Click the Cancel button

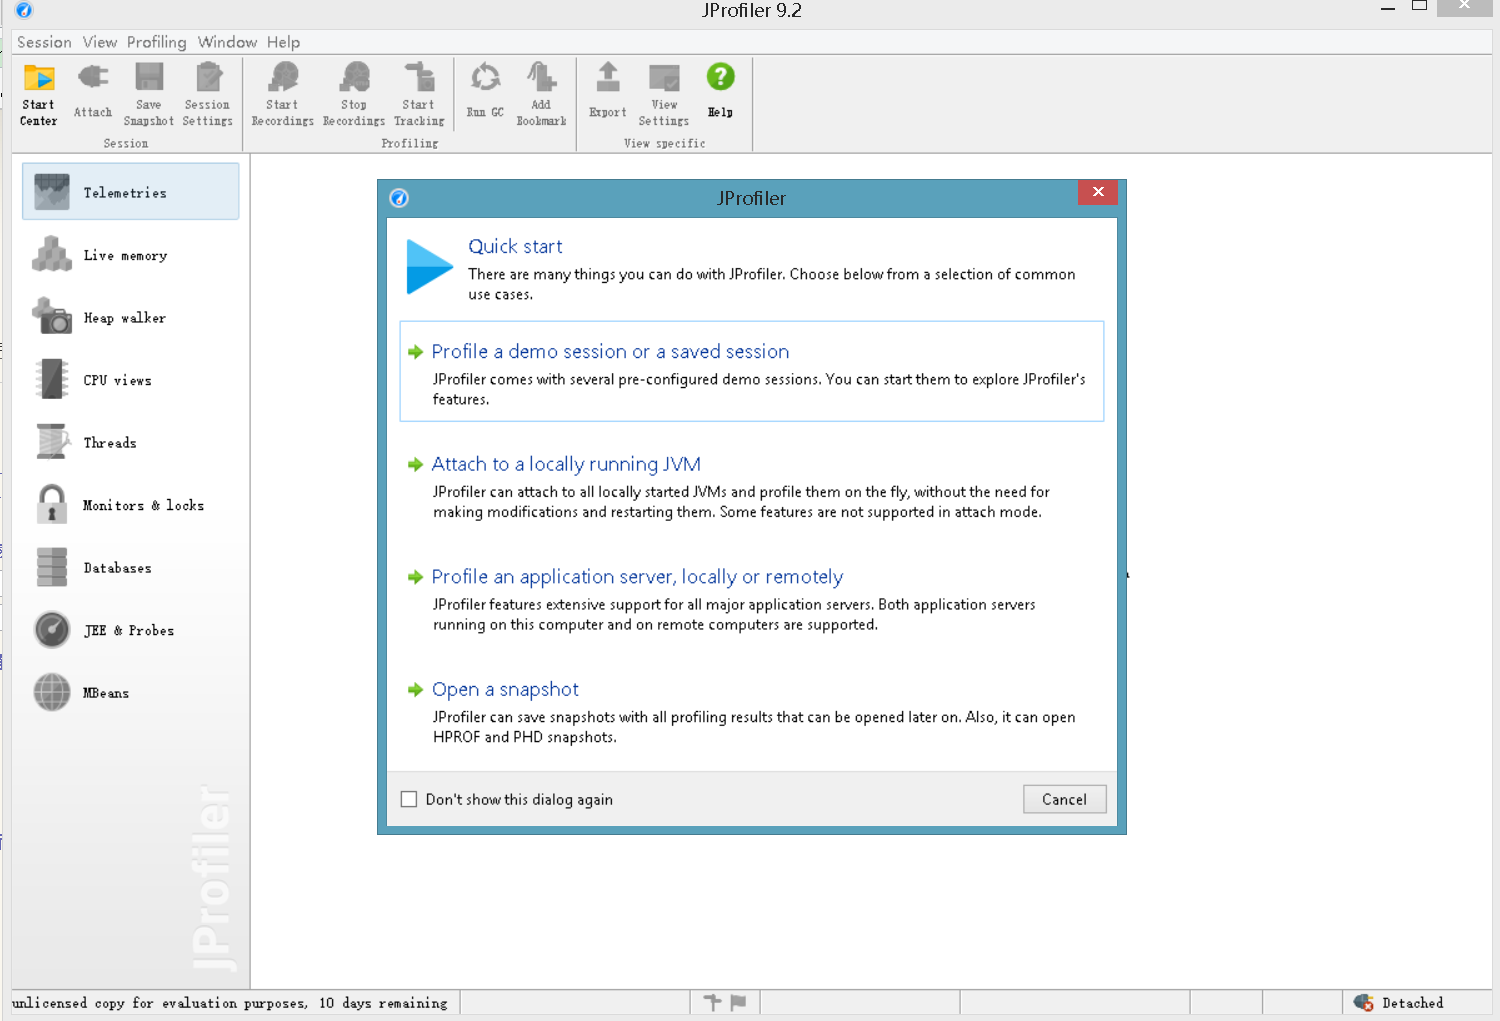(1064, 799)
